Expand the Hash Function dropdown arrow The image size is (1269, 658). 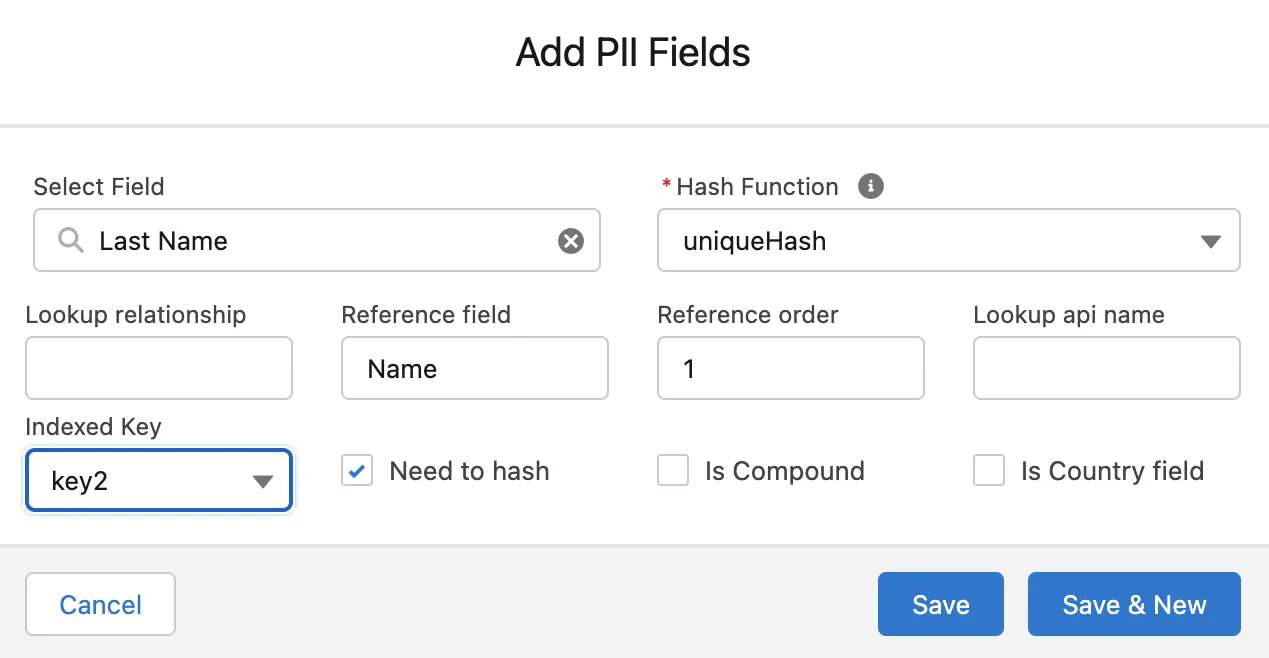pos(1210,241)
